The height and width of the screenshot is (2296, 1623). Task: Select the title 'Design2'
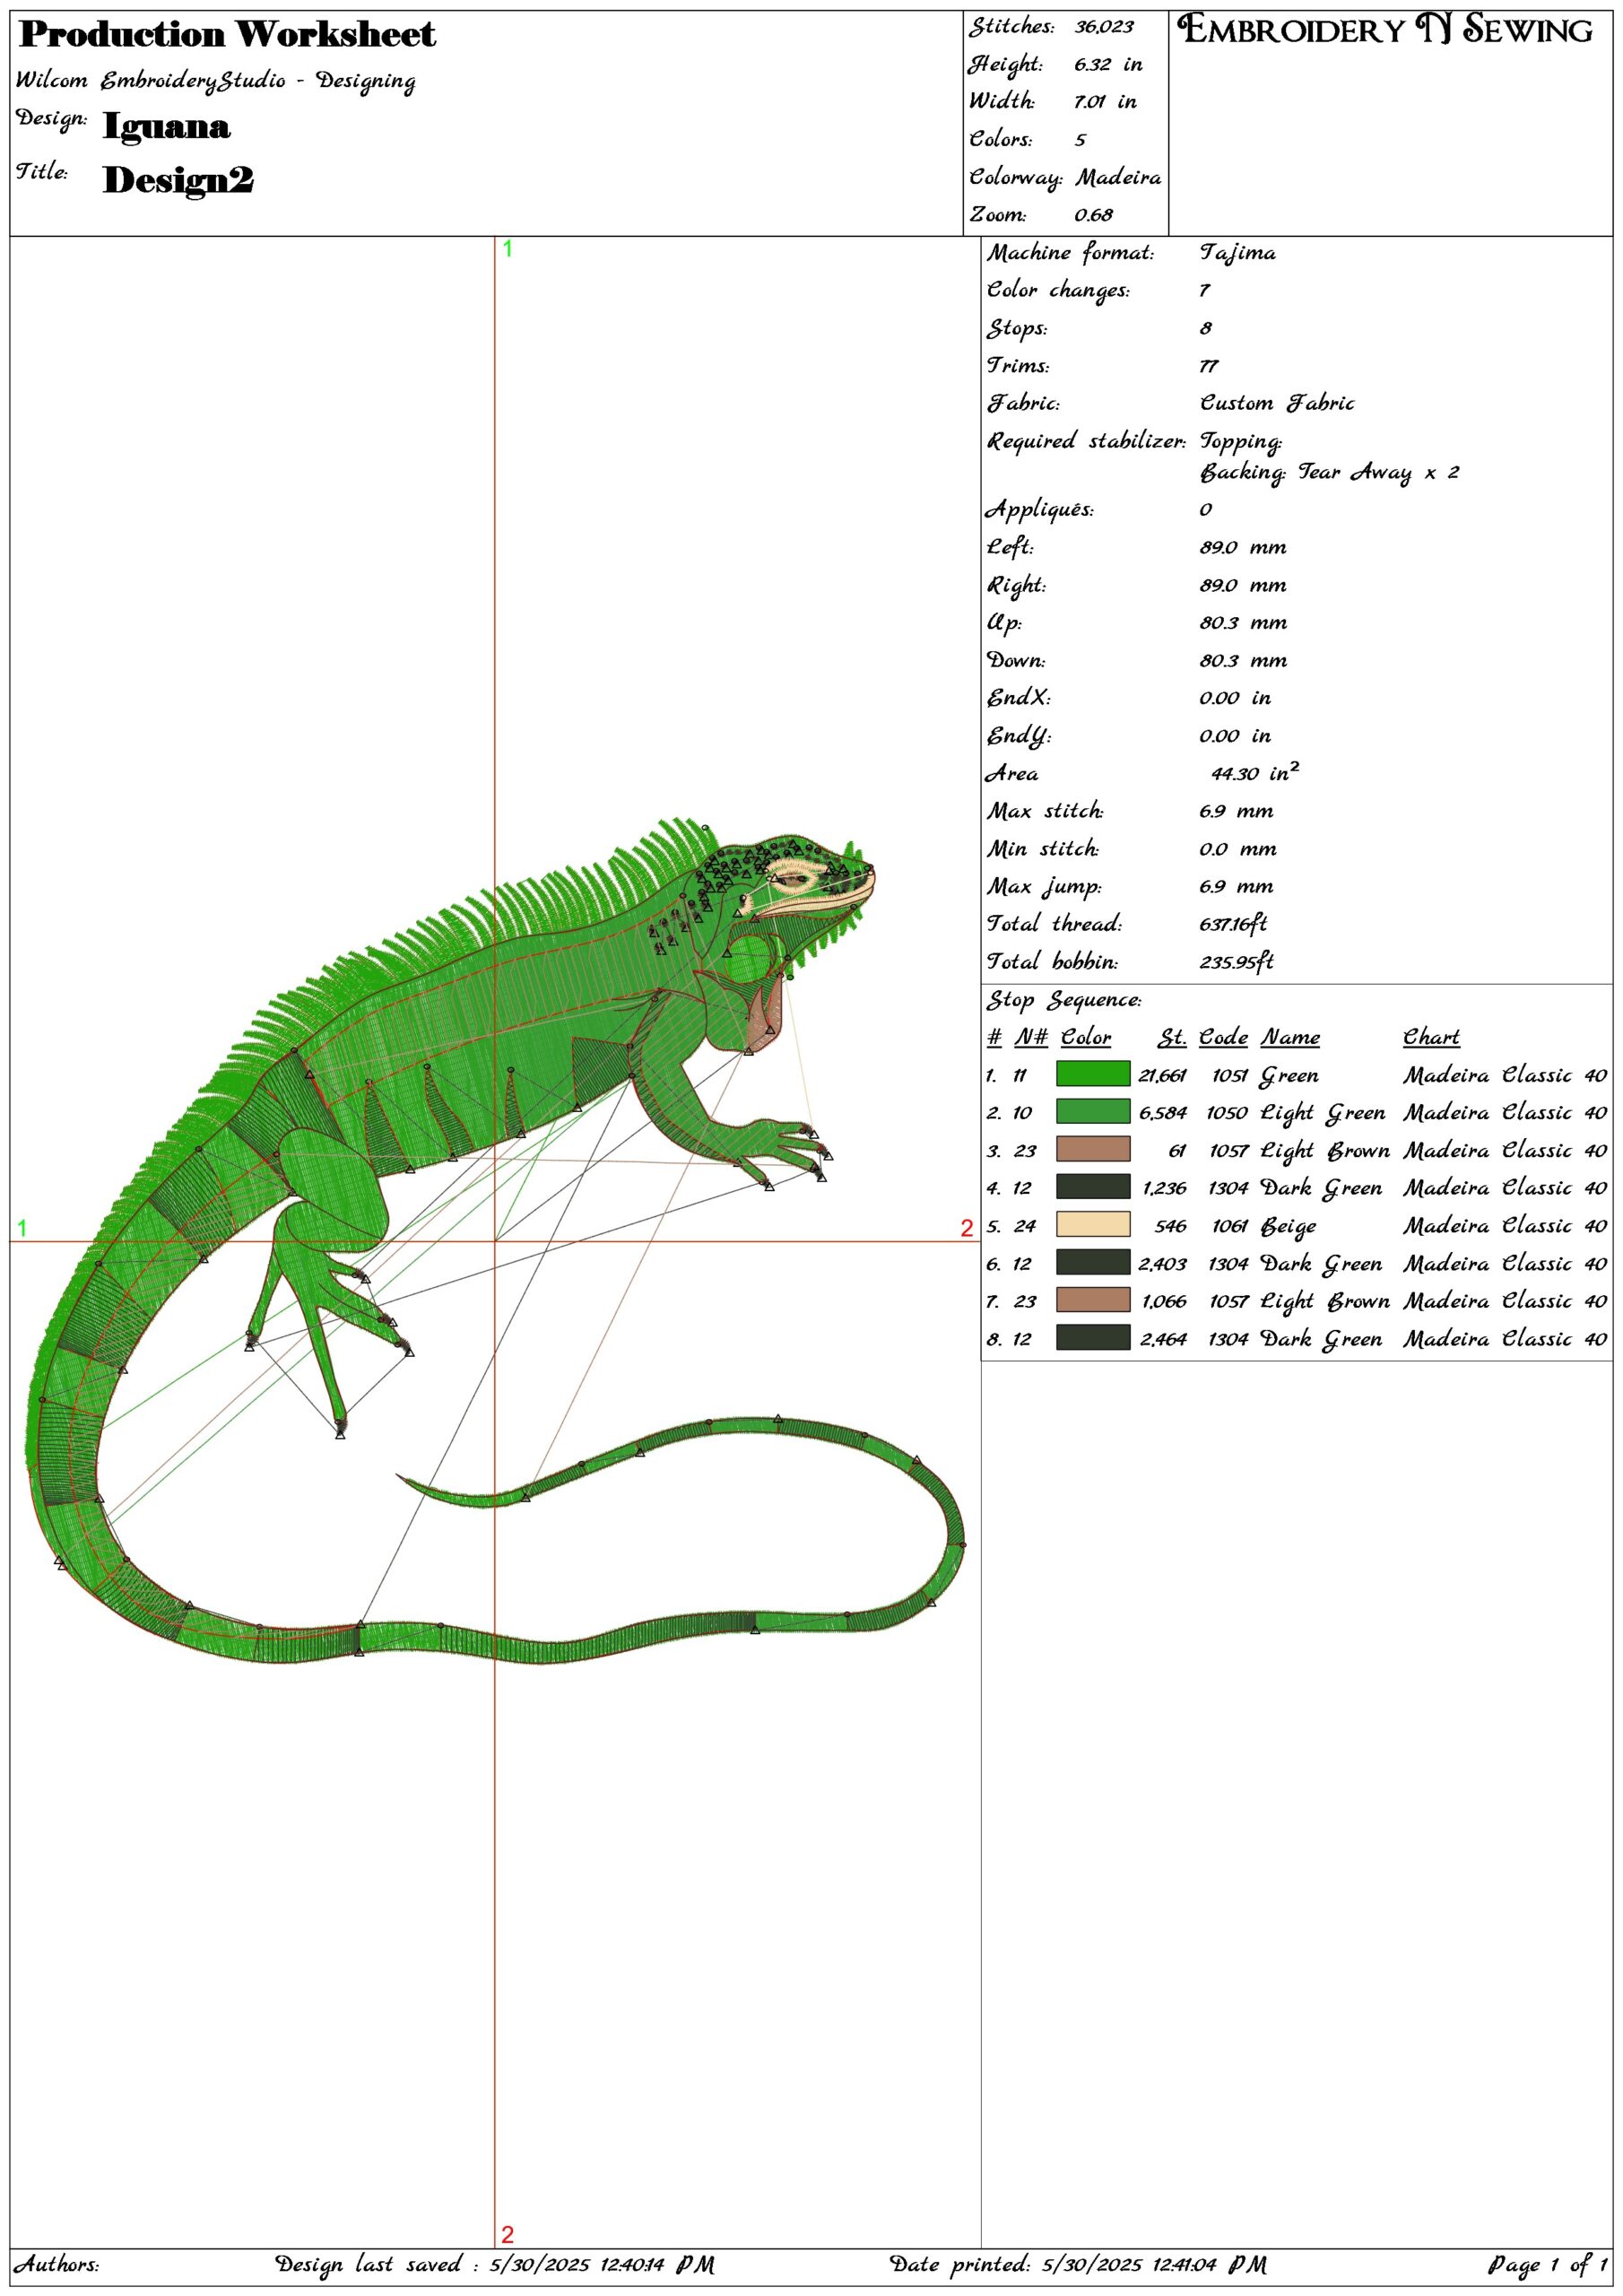click(178, 181)
